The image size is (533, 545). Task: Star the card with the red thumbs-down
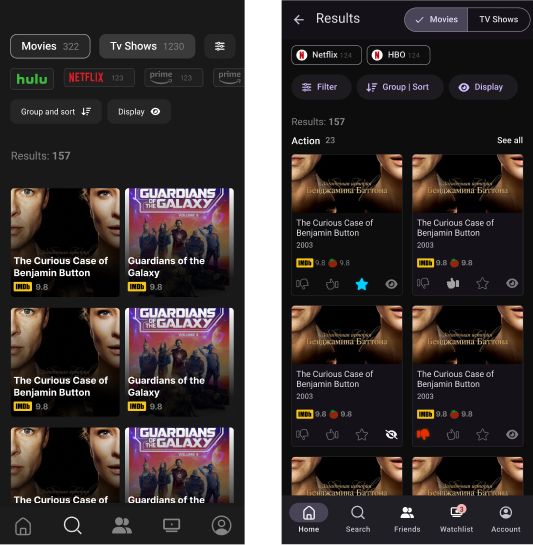click(482, 435)
